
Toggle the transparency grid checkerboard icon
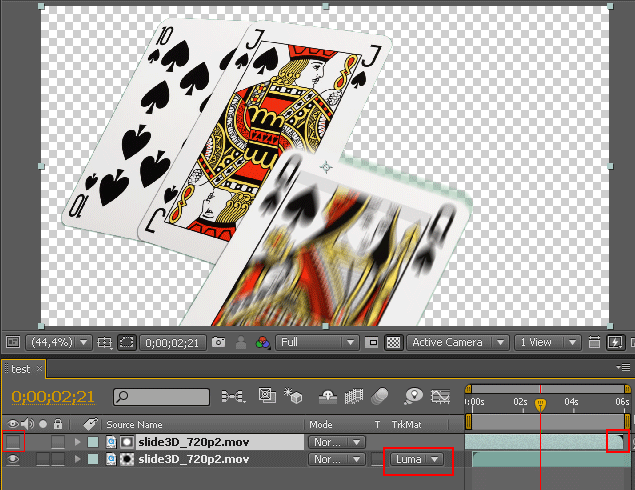pos(393,343)
